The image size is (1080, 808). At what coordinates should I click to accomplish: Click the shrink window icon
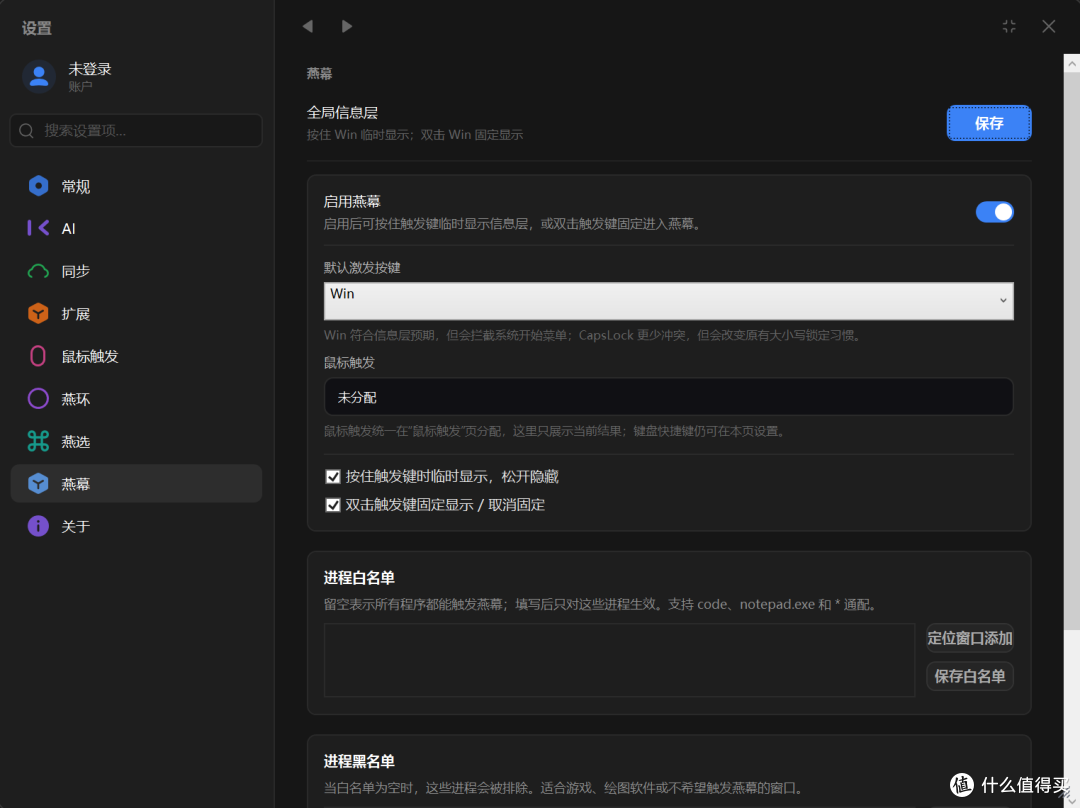pyautogui.click(x=1009, y=26)
